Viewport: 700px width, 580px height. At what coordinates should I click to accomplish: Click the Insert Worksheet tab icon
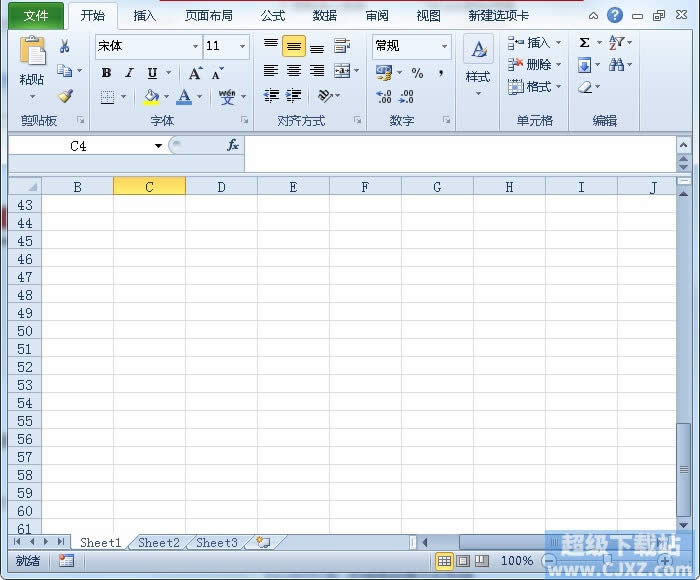263,542
